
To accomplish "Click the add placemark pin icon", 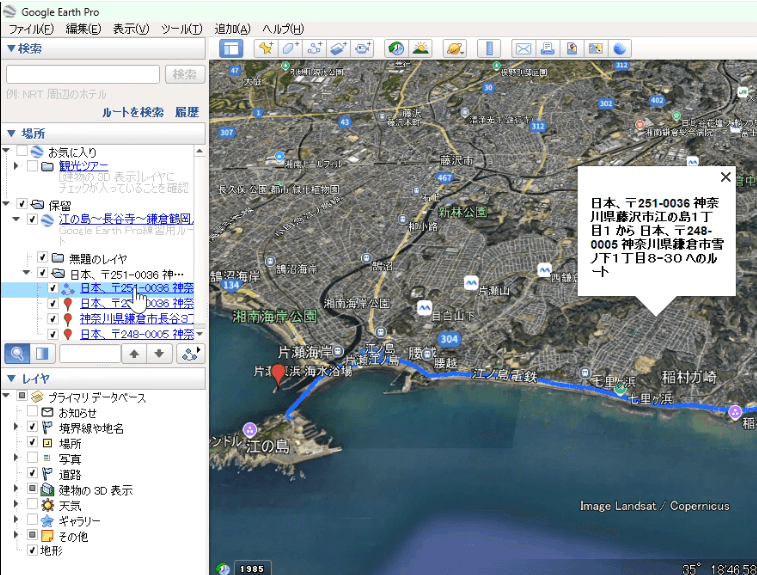I will click(265, 48).
